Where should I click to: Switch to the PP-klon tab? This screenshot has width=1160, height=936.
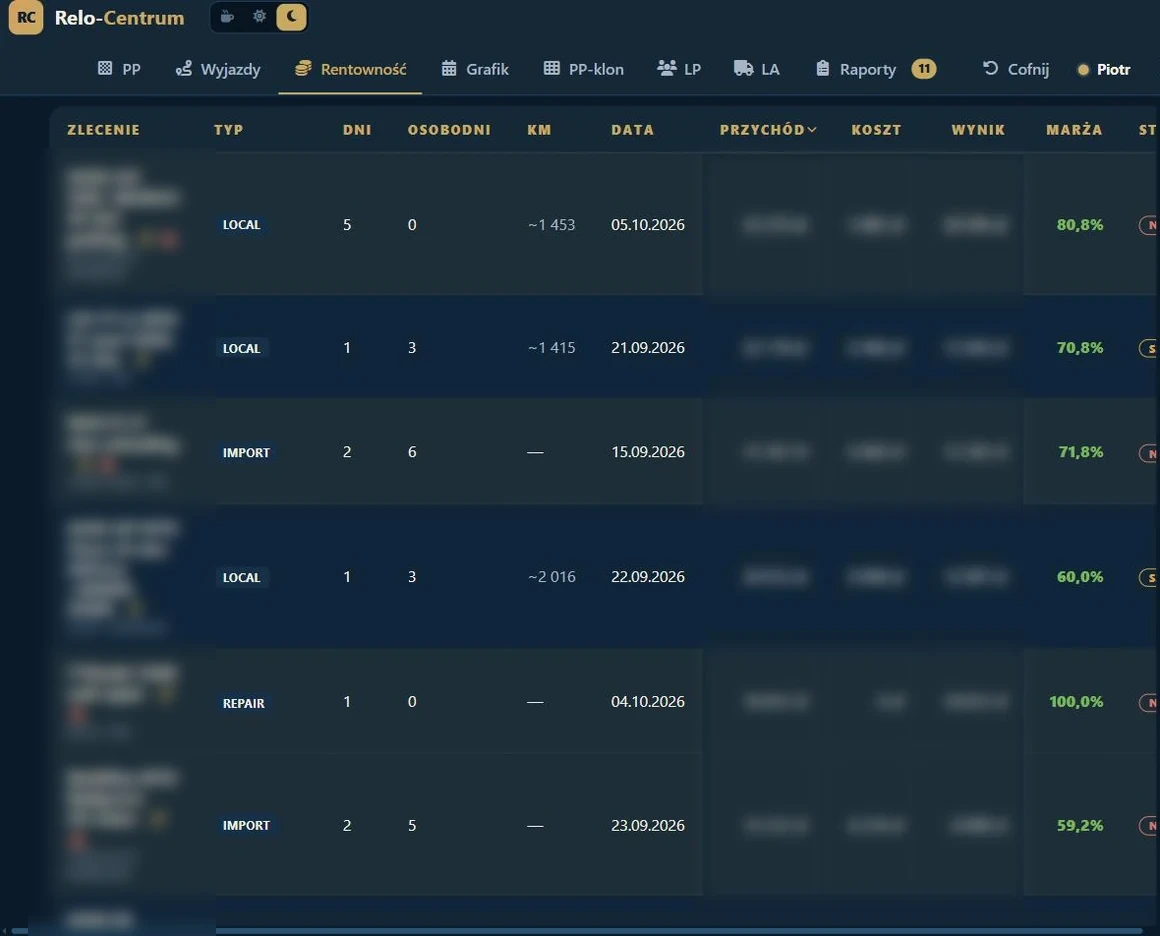(584, 69)
